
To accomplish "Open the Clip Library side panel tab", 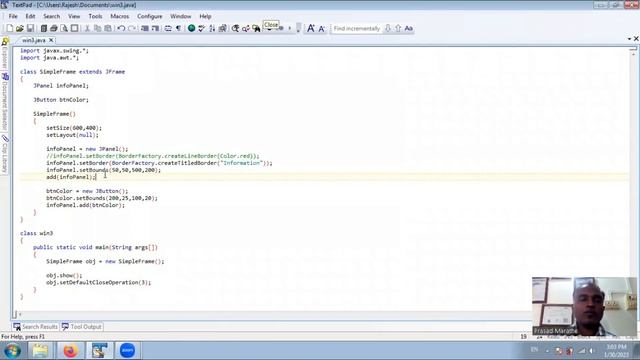I will point(5,154).
